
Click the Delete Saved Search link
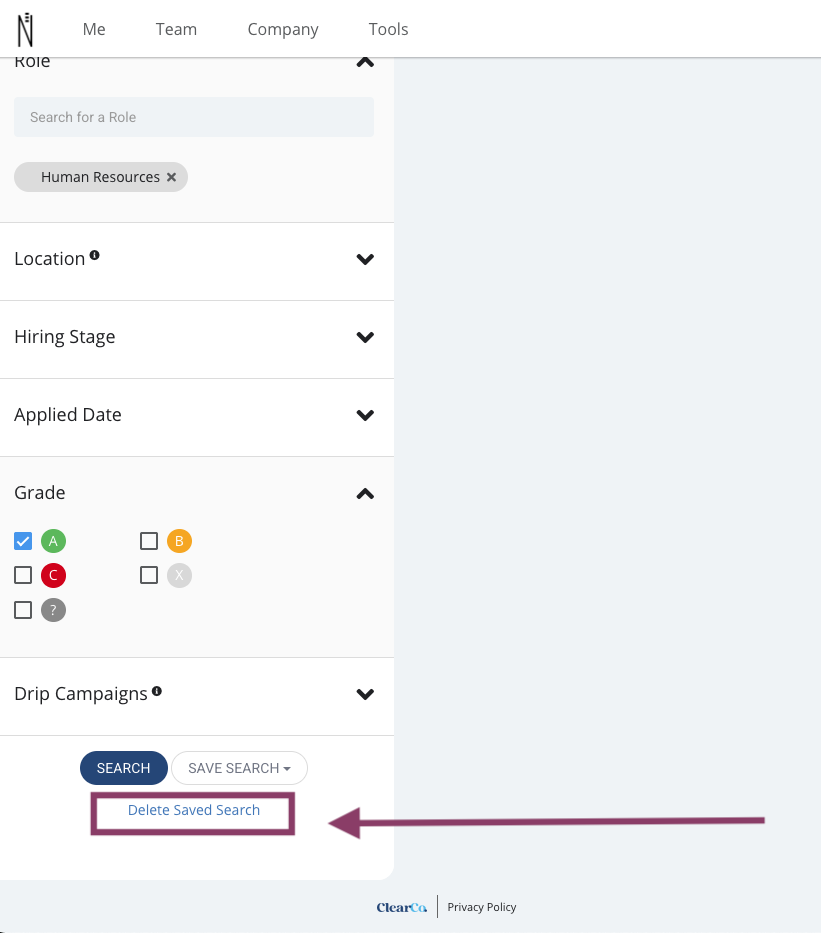tap(194, 810)
